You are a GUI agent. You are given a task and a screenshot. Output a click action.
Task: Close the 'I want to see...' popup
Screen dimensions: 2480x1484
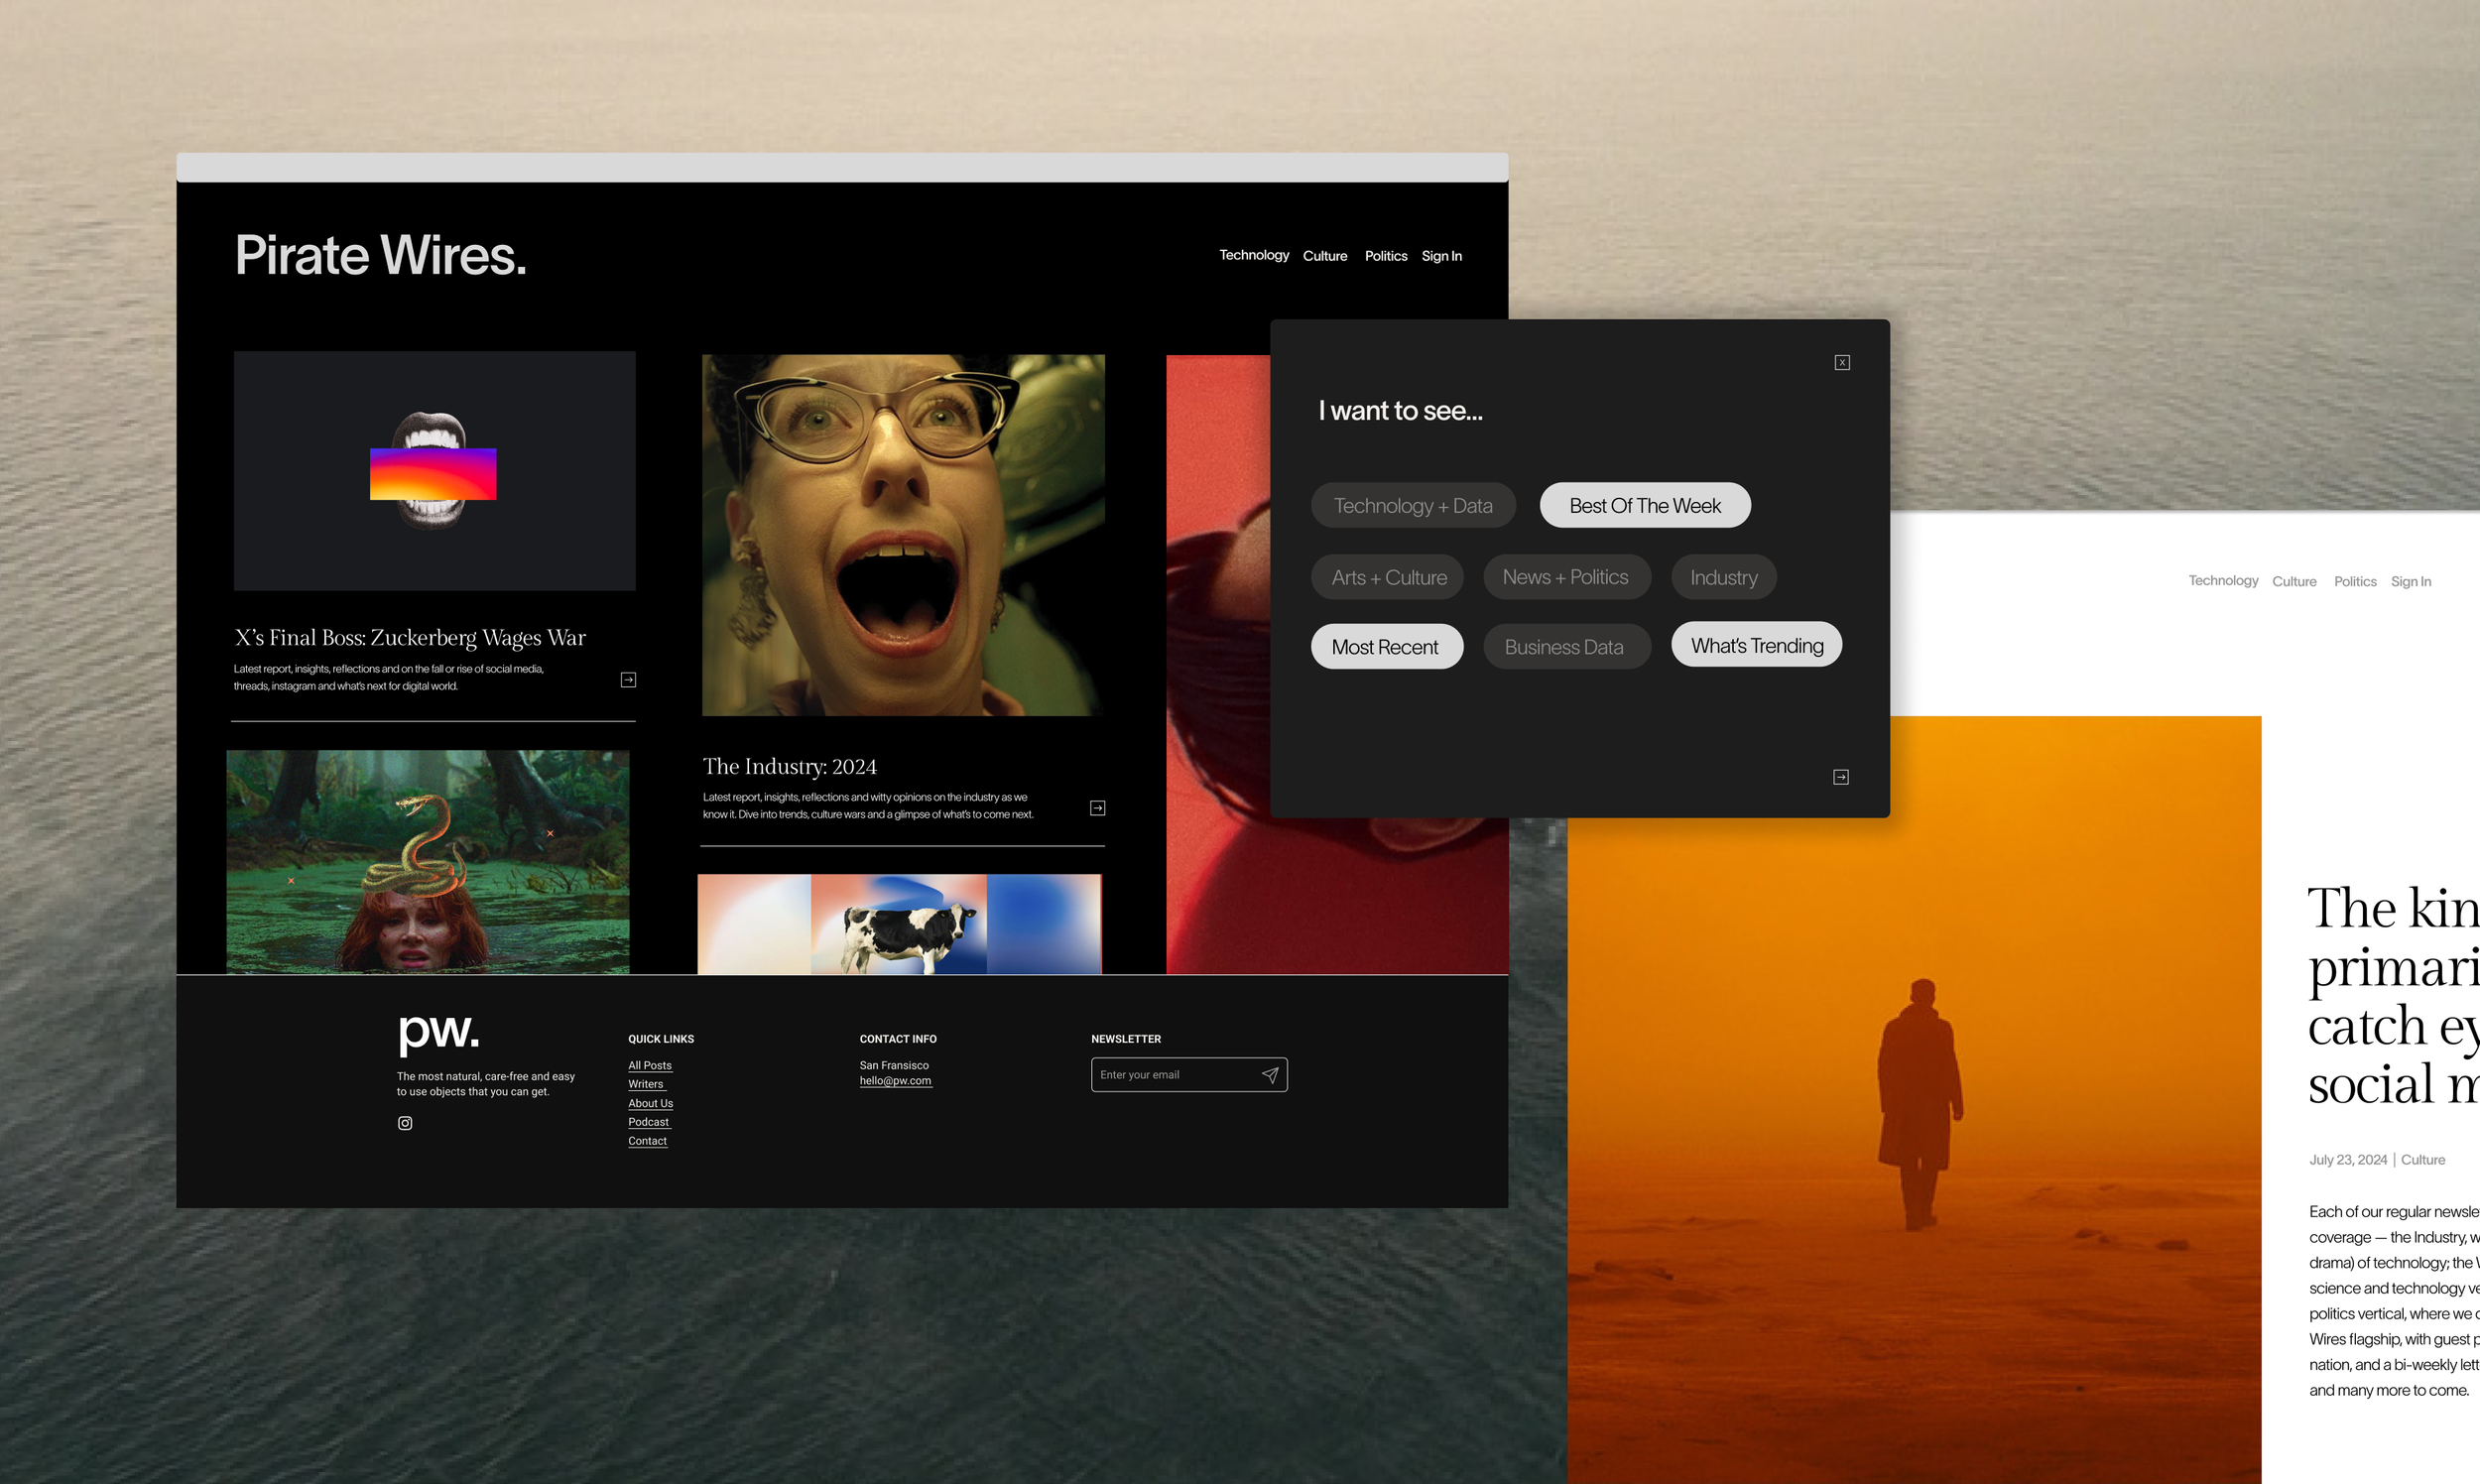(1842, 363)
